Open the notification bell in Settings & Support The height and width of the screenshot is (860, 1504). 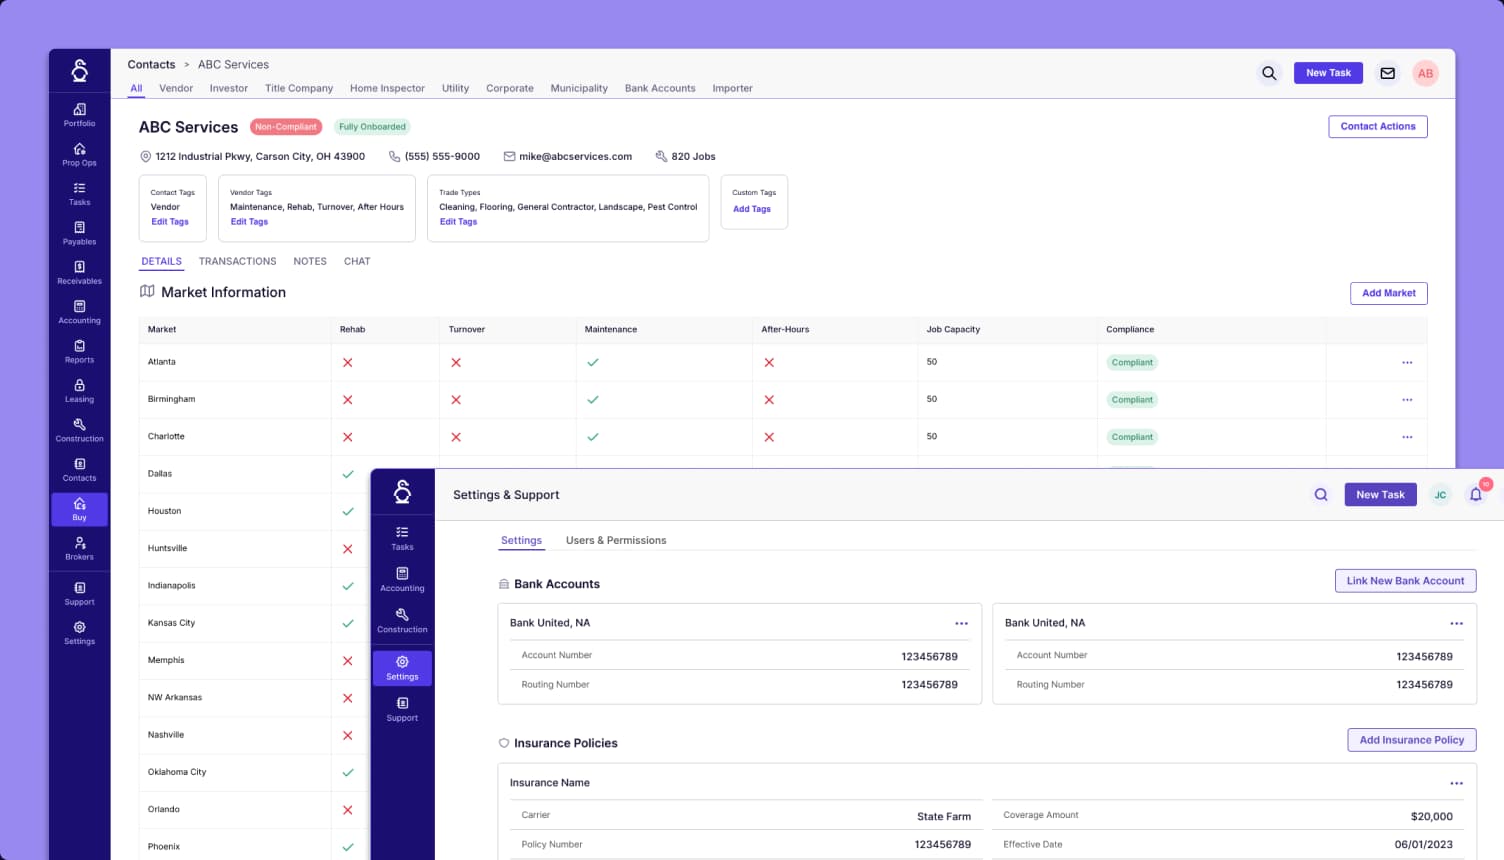pyautogui.click(x=1476, y=494)
